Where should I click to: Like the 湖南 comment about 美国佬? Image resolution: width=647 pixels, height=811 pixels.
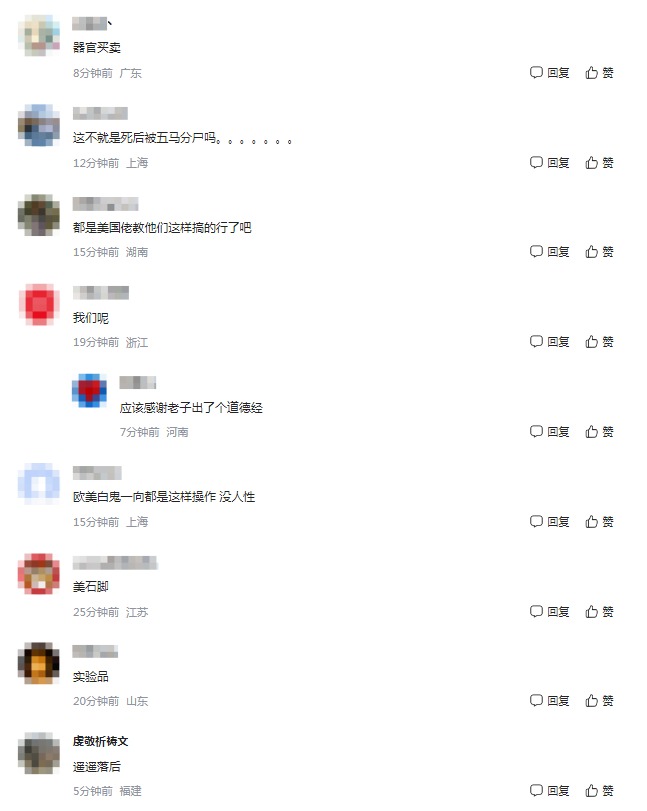tap(599, 251)
